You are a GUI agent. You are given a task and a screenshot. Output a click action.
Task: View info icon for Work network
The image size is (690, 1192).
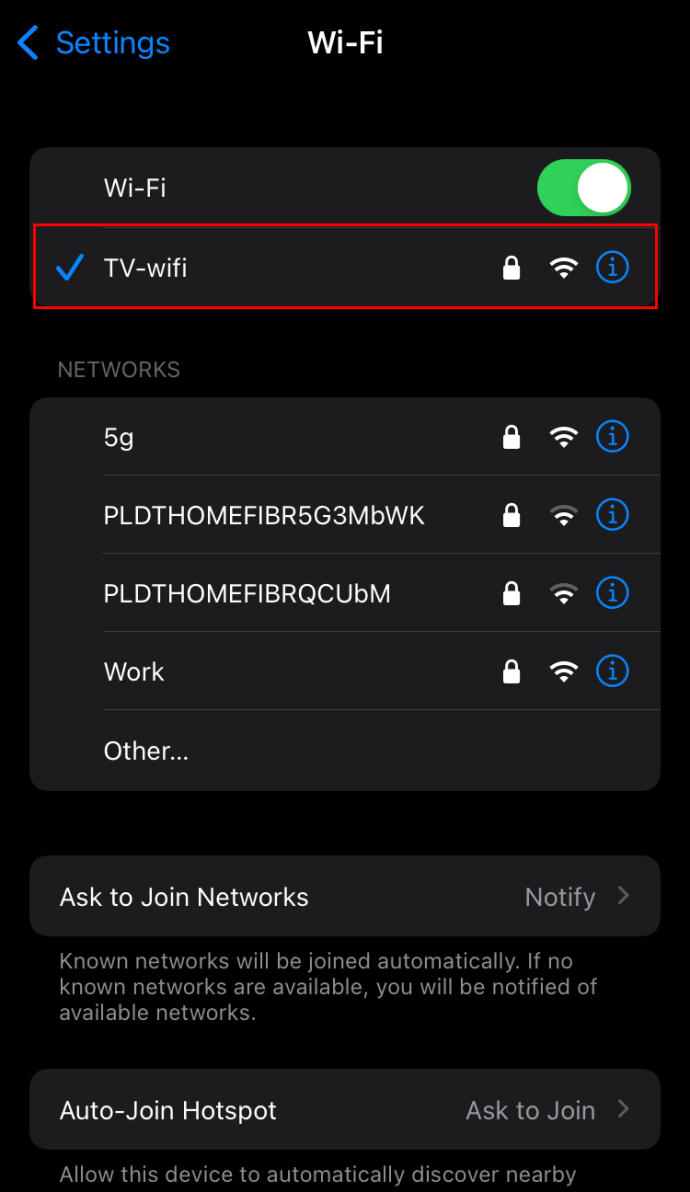click(x=612, y=671)
